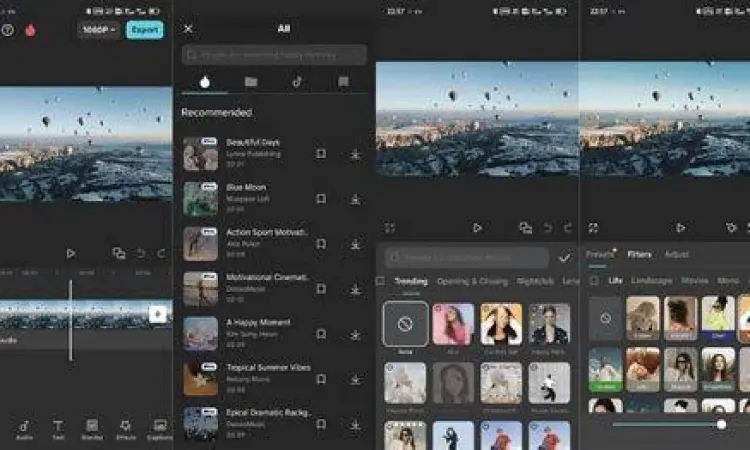Download the Epical Dramatic Backg.. track
The image size is (750, 450).
coord(355,425)
